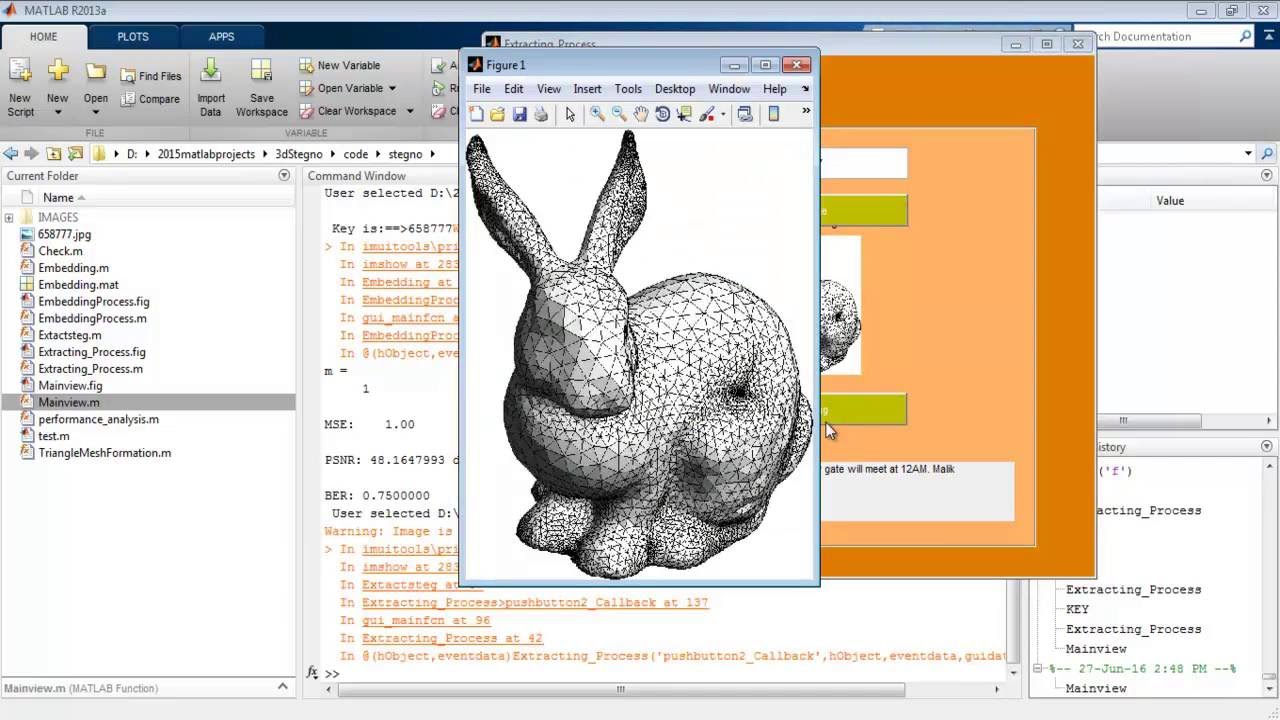Open Figure 1 File menu
1280x720 pixels.
point(482,89)
